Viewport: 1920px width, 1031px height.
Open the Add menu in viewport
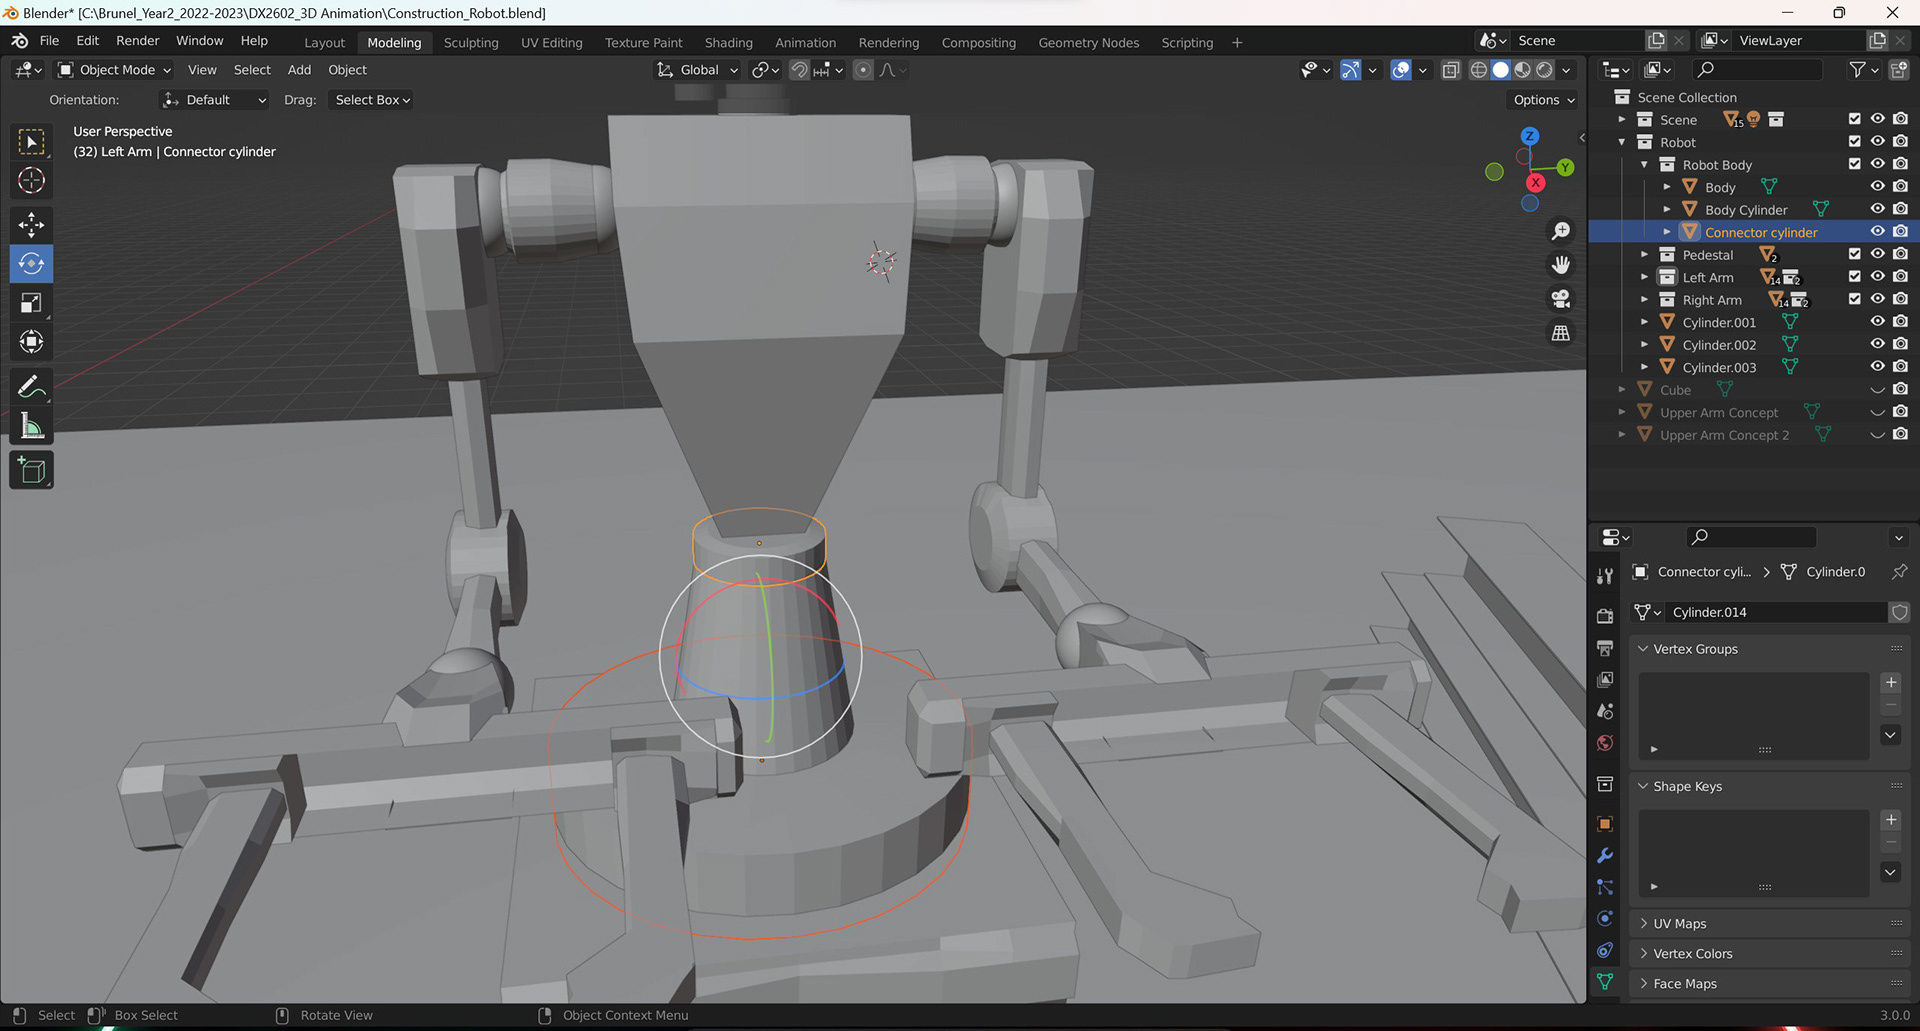coord(299,70)
